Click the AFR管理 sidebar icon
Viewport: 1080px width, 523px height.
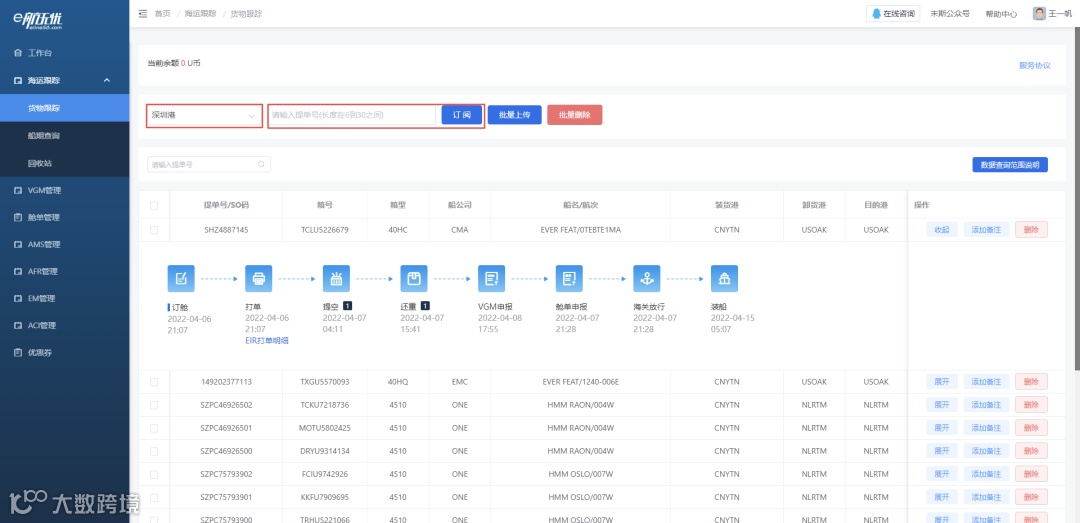click(x=18, y=271)
